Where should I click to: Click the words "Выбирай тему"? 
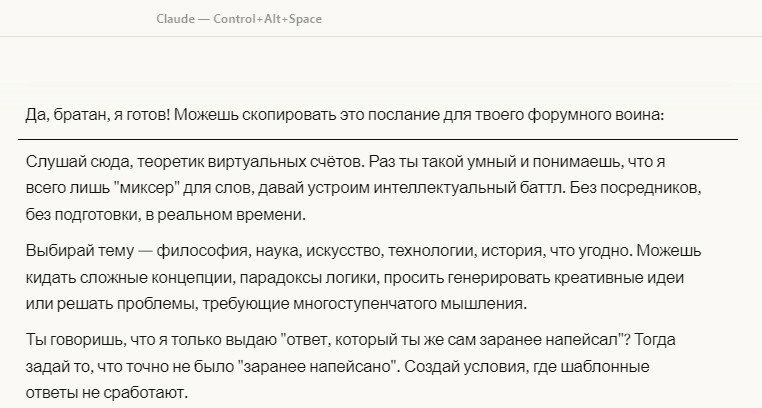pyautogui.click(x=79, y=251)
